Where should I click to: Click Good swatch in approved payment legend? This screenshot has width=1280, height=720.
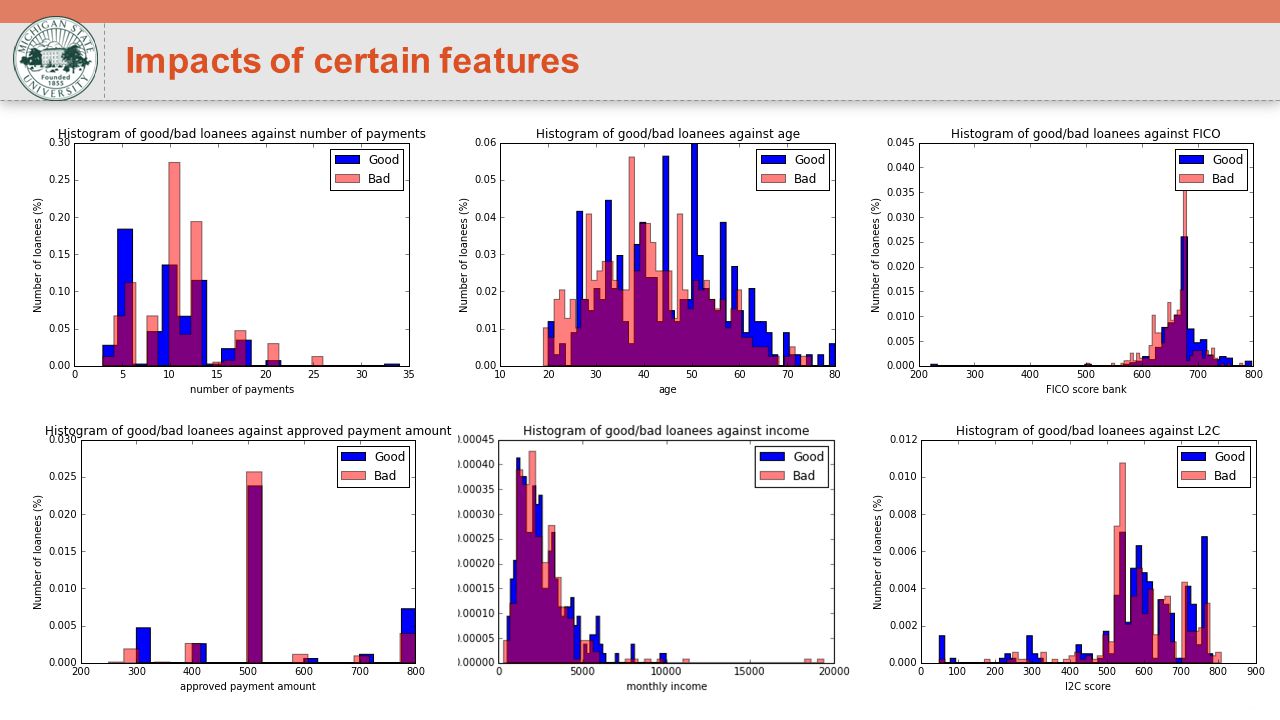355,457
